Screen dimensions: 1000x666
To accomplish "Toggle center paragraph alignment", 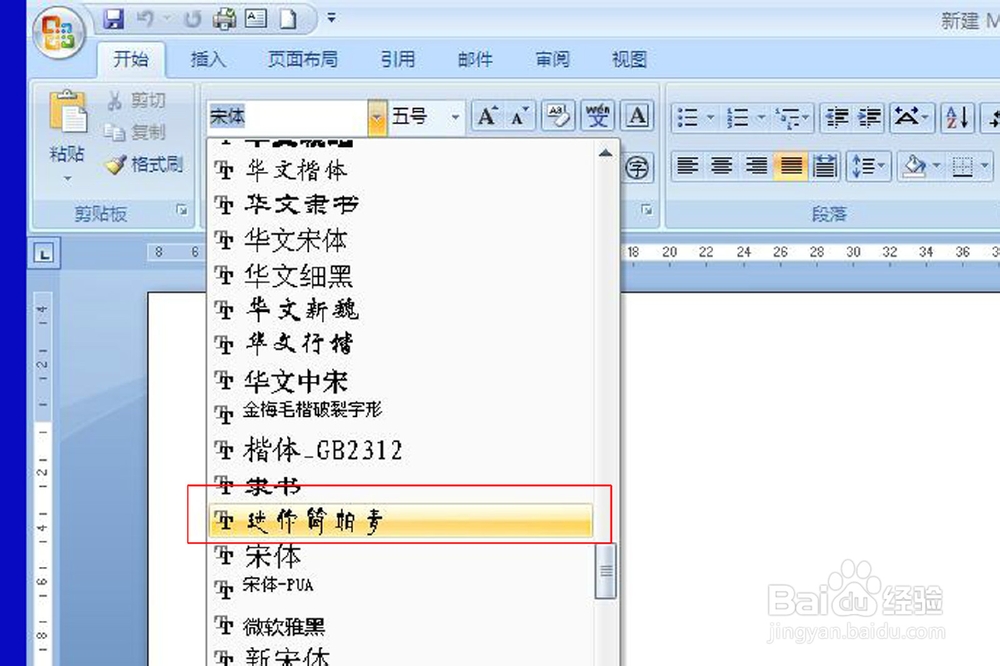I will click(x=721, y=166).
